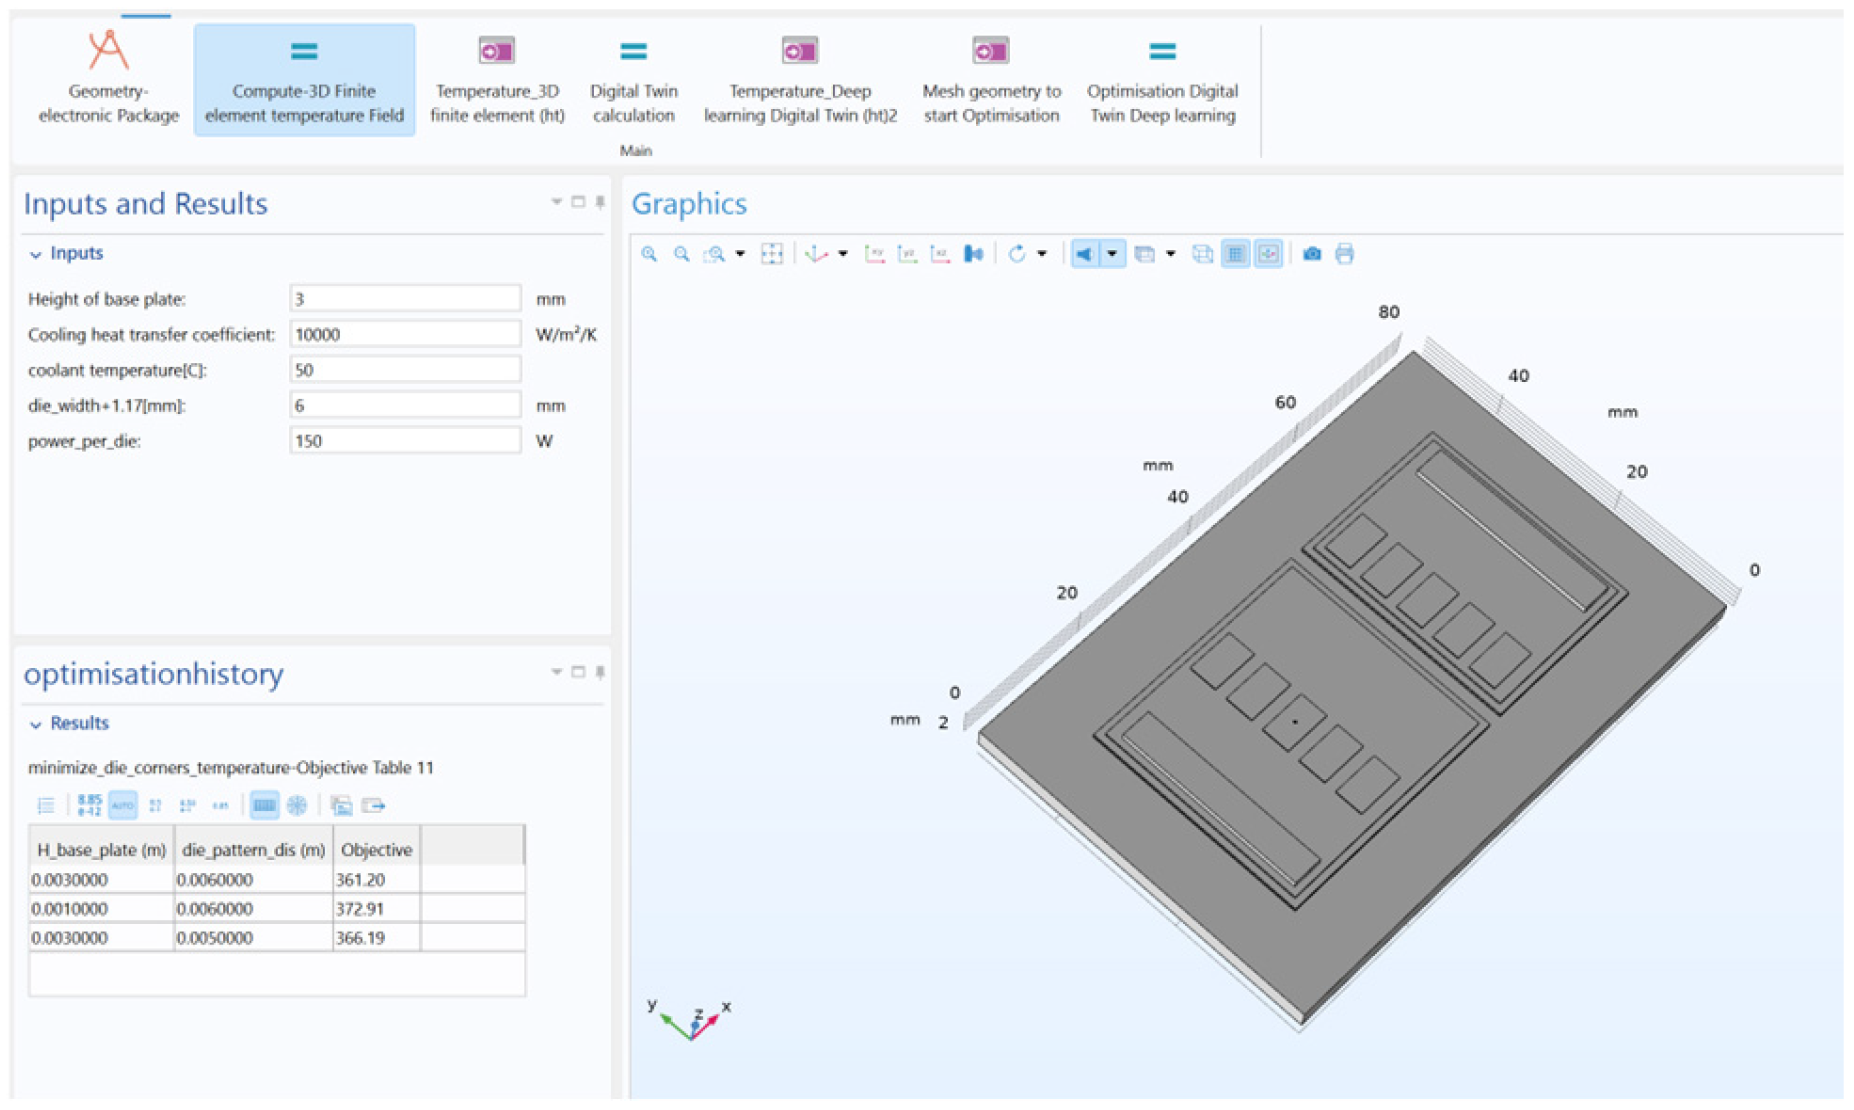Click the snowflake freeze icon in table toolbar
The image size is (1854, 1110).
point(297,805)
